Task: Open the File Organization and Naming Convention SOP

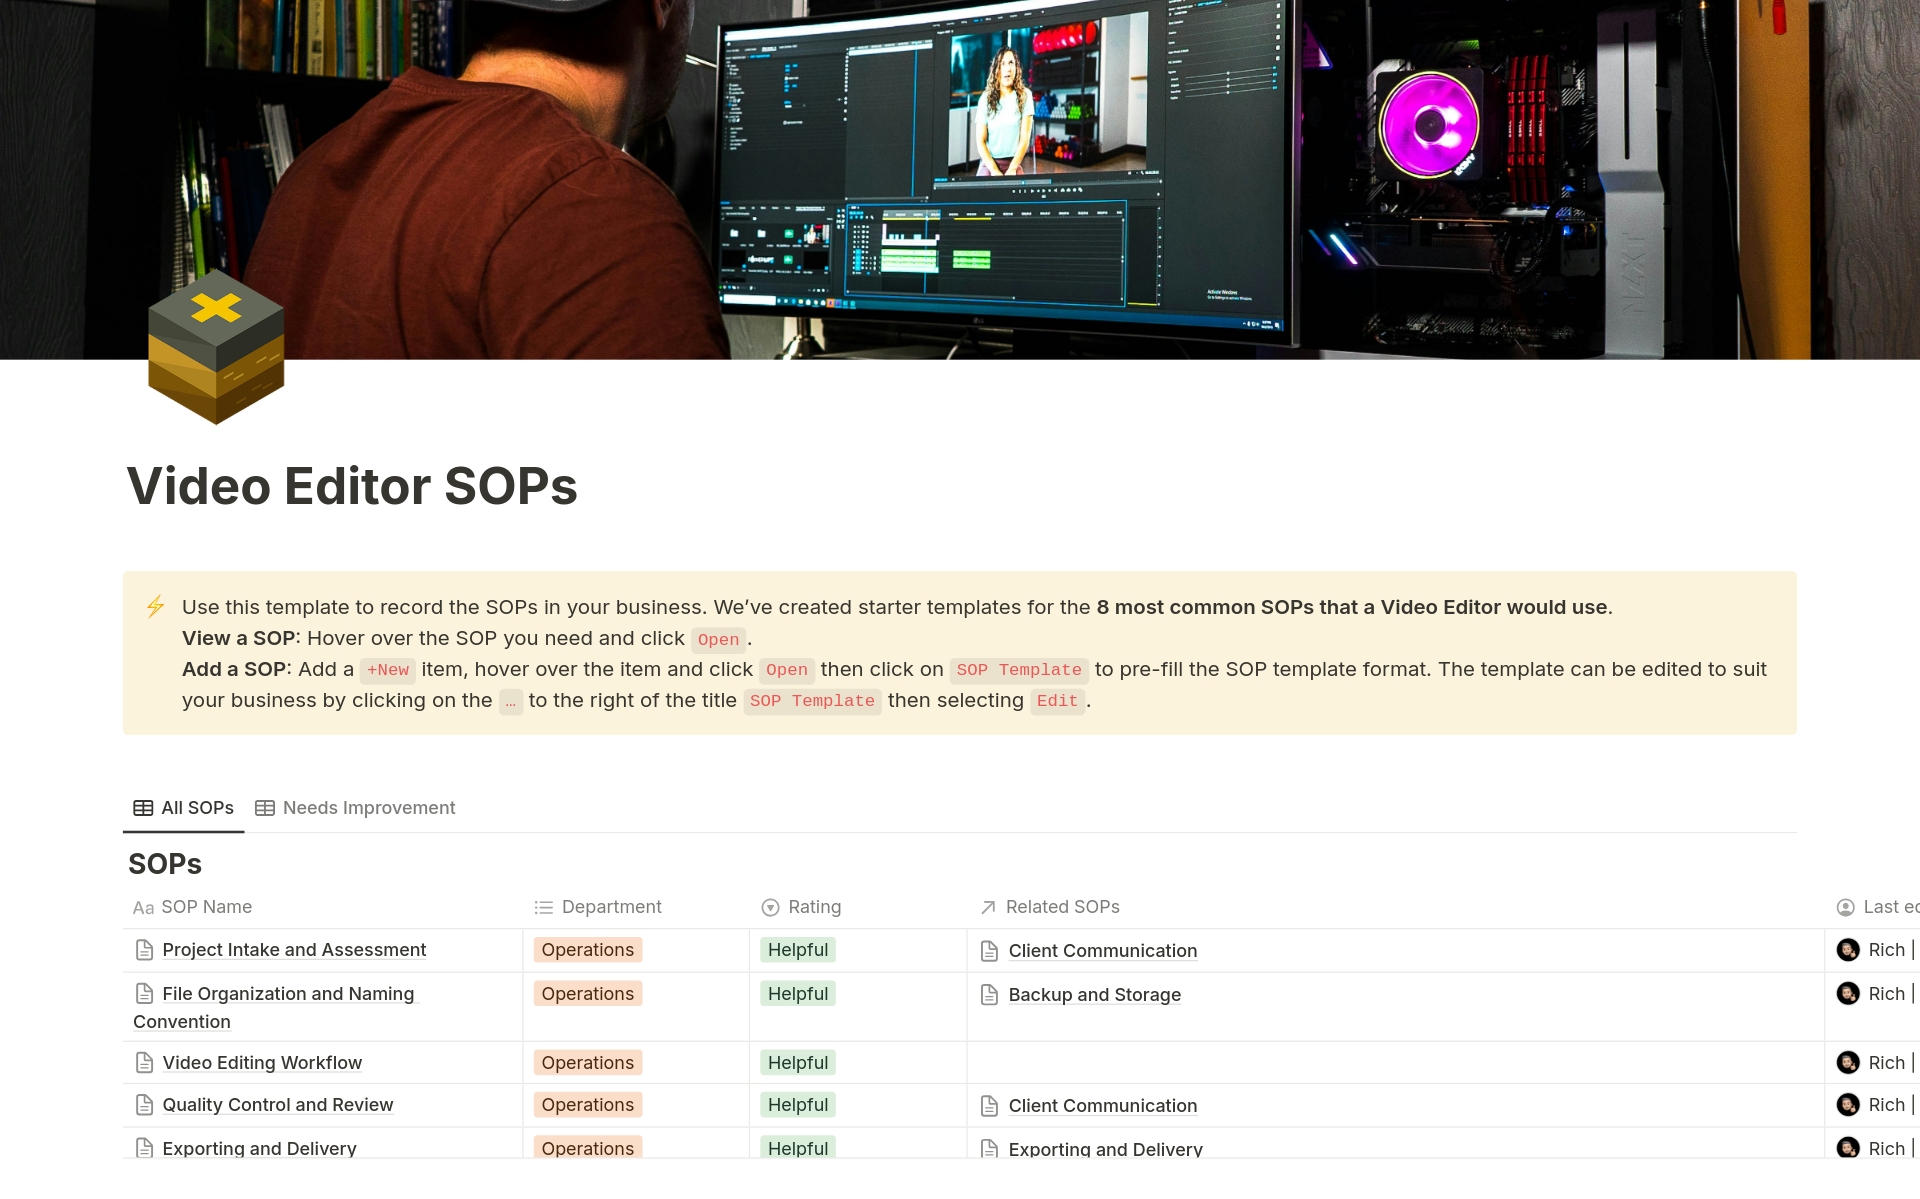Action: 288,994
